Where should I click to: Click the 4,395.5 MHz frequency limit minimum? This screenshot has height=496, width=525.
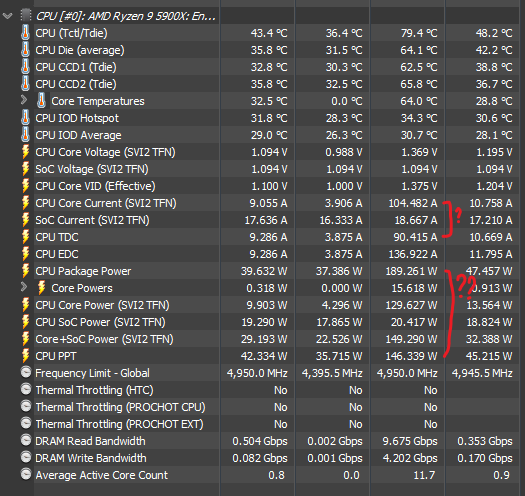click(x=332, y=373)
